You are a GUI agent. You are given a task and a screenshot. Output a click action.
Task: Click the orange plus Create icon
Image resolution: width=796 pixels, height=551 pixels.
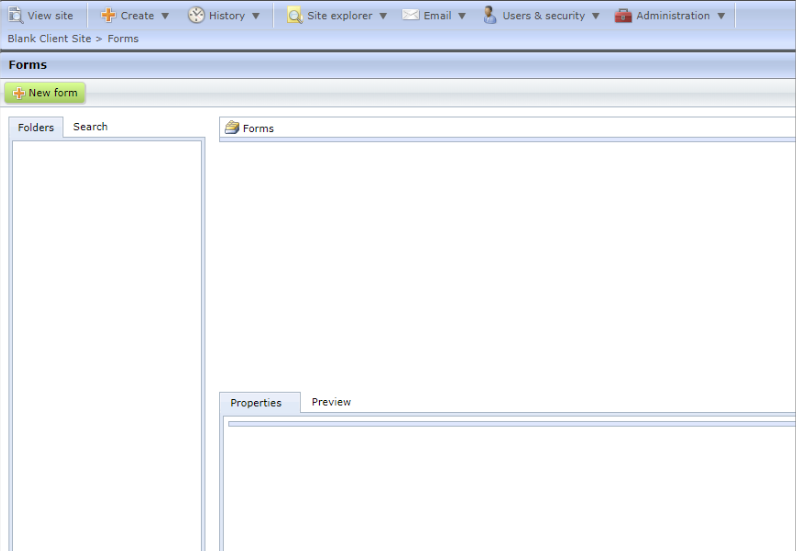tap(108, 15)
